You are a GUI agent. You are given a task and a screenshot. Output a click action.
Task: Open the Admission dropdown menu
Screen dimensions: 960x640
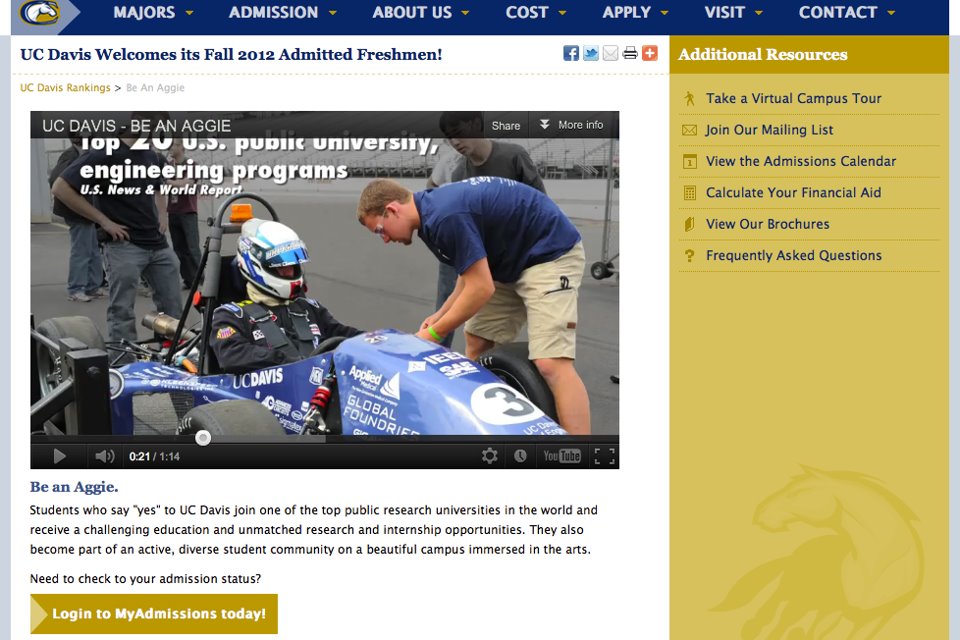[x=282, y=12]
